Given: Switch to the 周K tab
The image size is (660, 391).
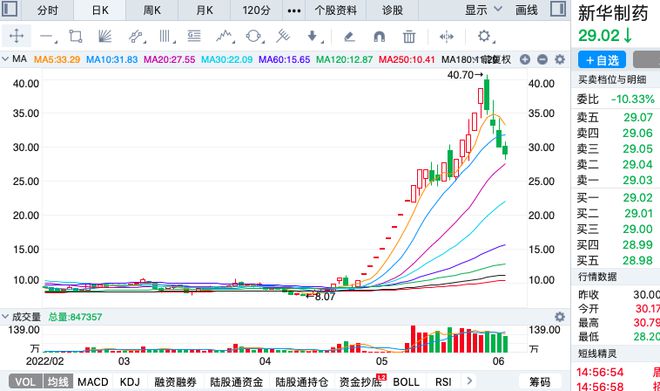Looking at the screenshot, I should coord(152,10).
